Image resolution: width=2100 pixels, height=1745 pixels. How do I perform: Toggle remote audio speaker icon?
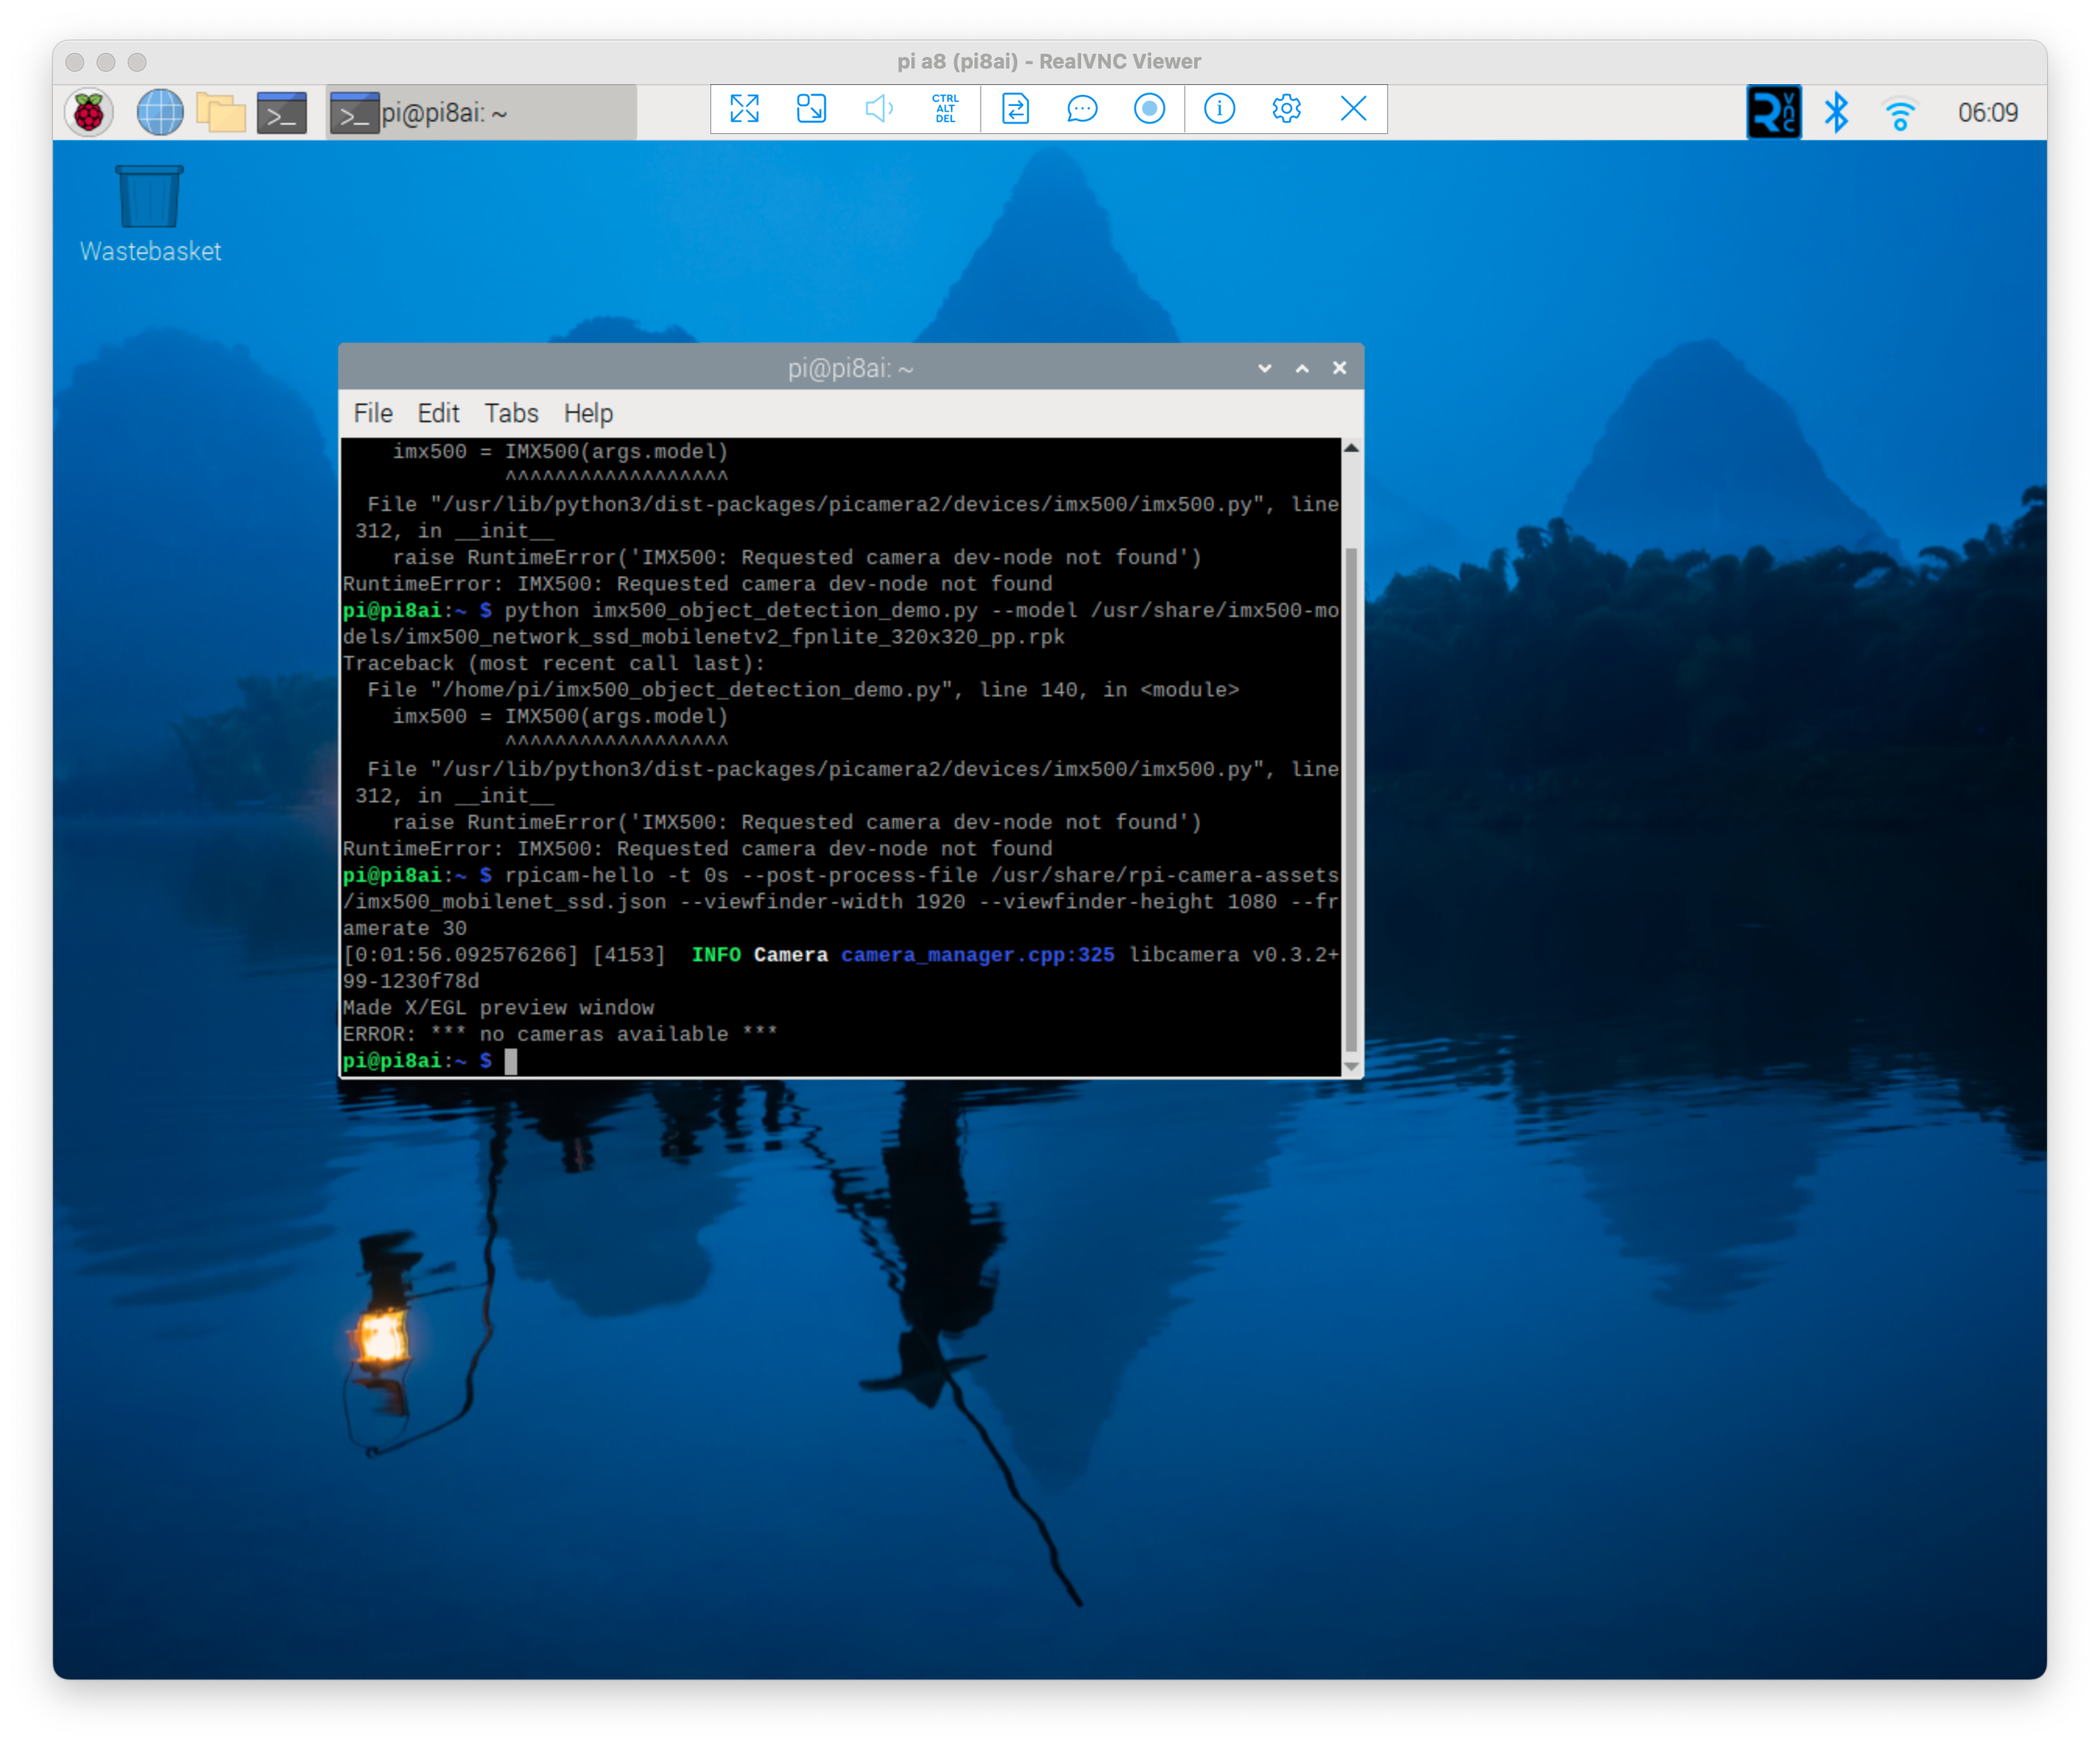point(878,109)
